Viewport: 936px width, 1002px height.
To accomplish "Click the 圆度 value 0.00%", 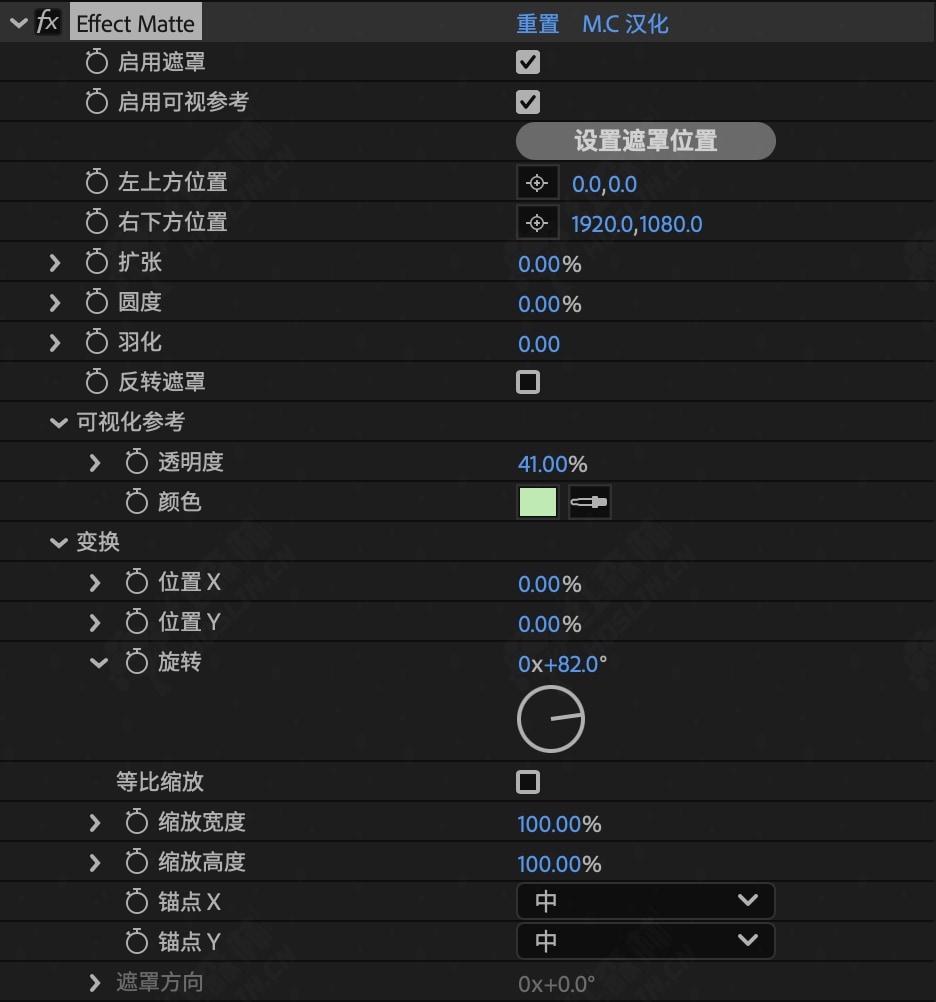I will [549, 304].
